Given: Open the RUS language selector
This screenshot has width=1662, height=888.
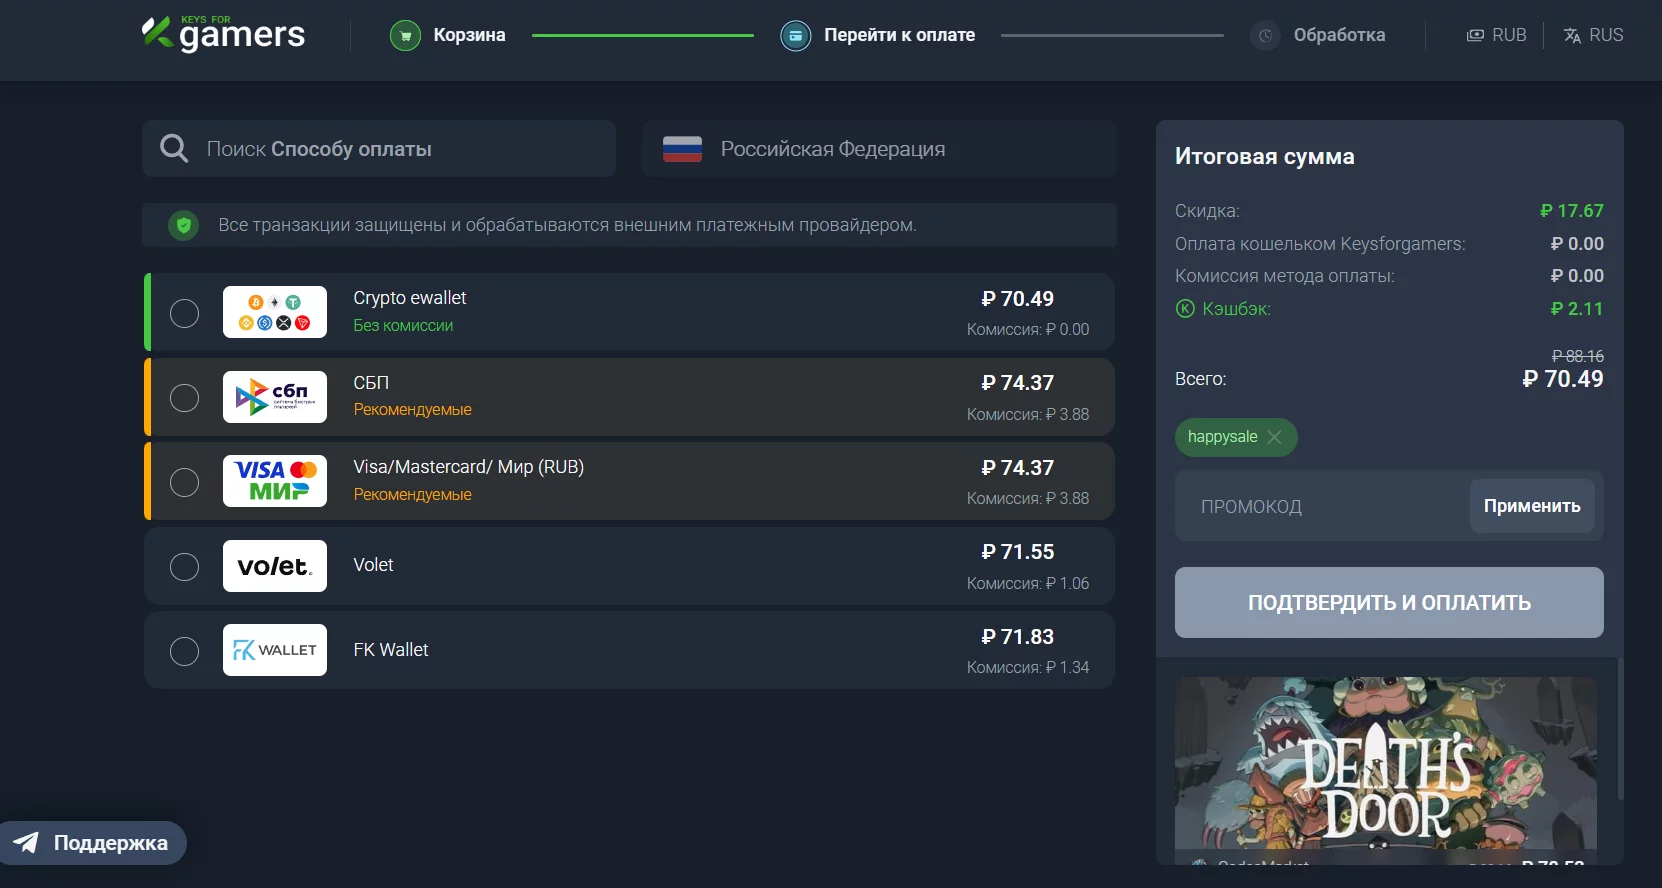Looking at the screenshot, I should pyautogui.click(x=1593, y=35).
